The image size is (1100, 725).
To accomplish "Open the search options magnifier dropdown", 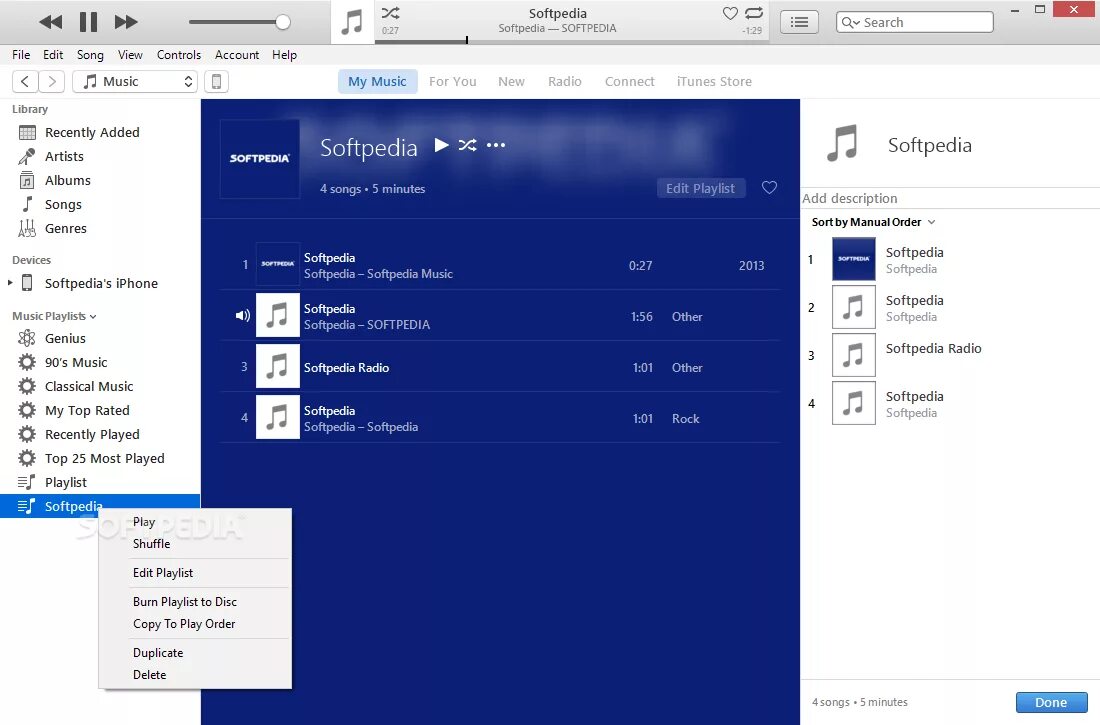I will click(850, 22).
